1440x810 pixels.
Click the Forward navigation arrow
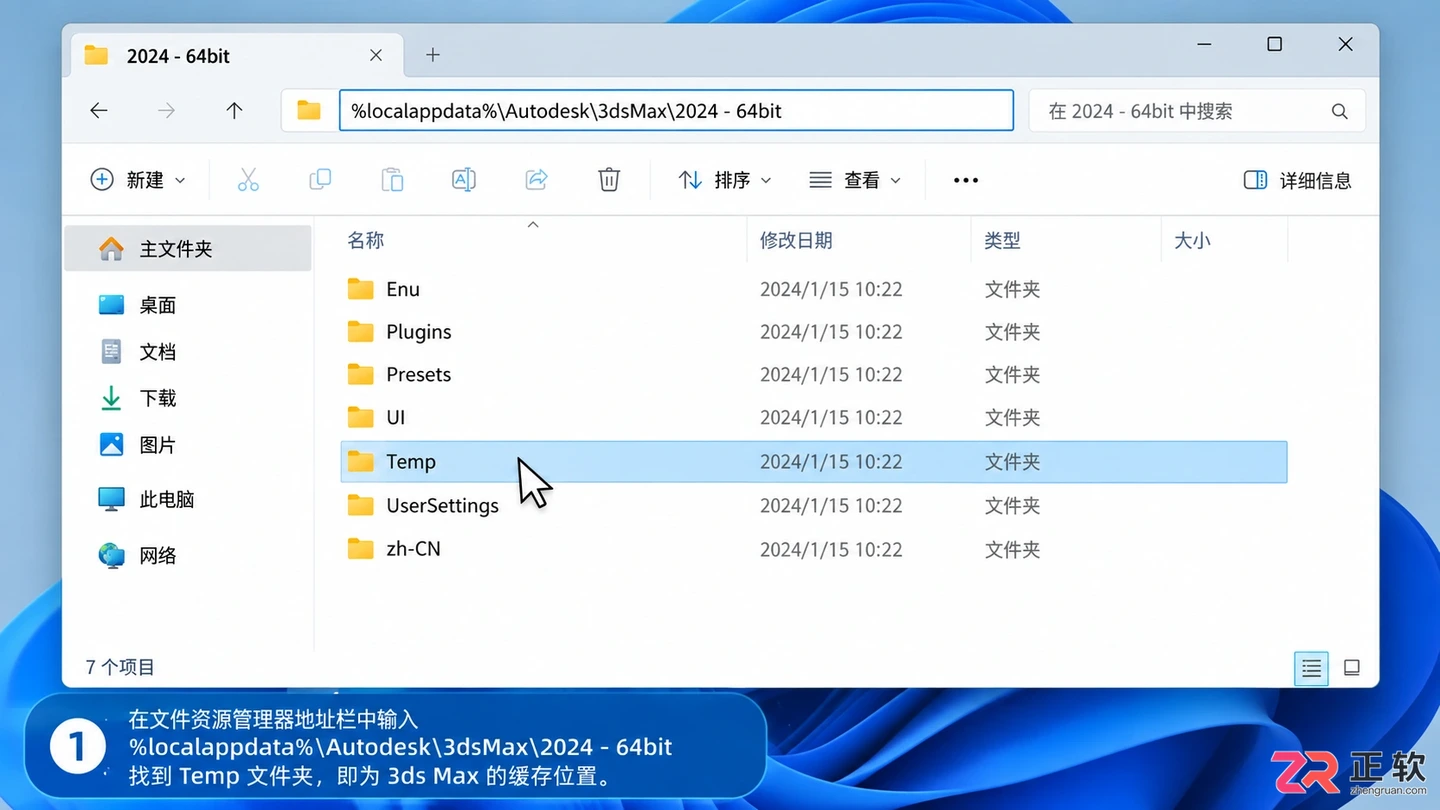click(166, 111)
